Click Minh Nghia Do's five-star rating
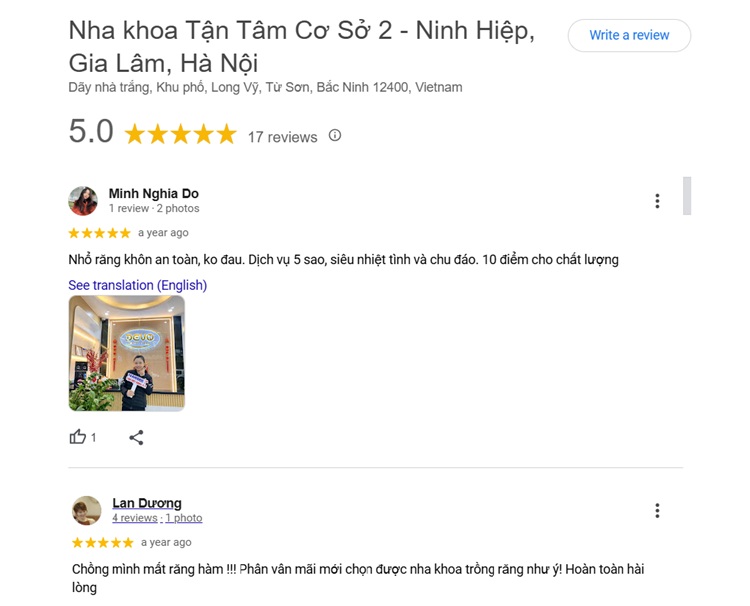 (x=99, y=233)
